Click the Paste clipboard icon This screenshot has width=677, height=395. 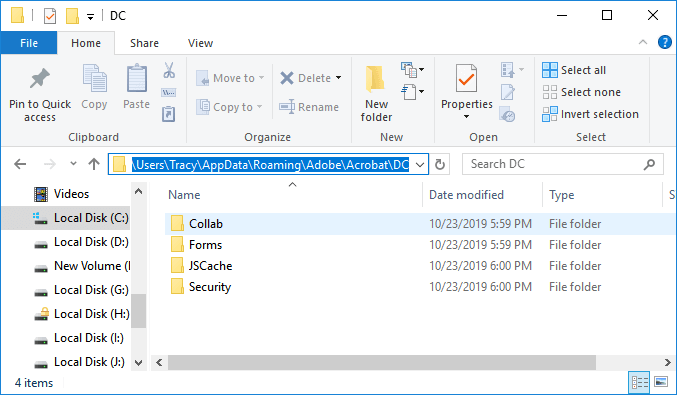(136, 78)
